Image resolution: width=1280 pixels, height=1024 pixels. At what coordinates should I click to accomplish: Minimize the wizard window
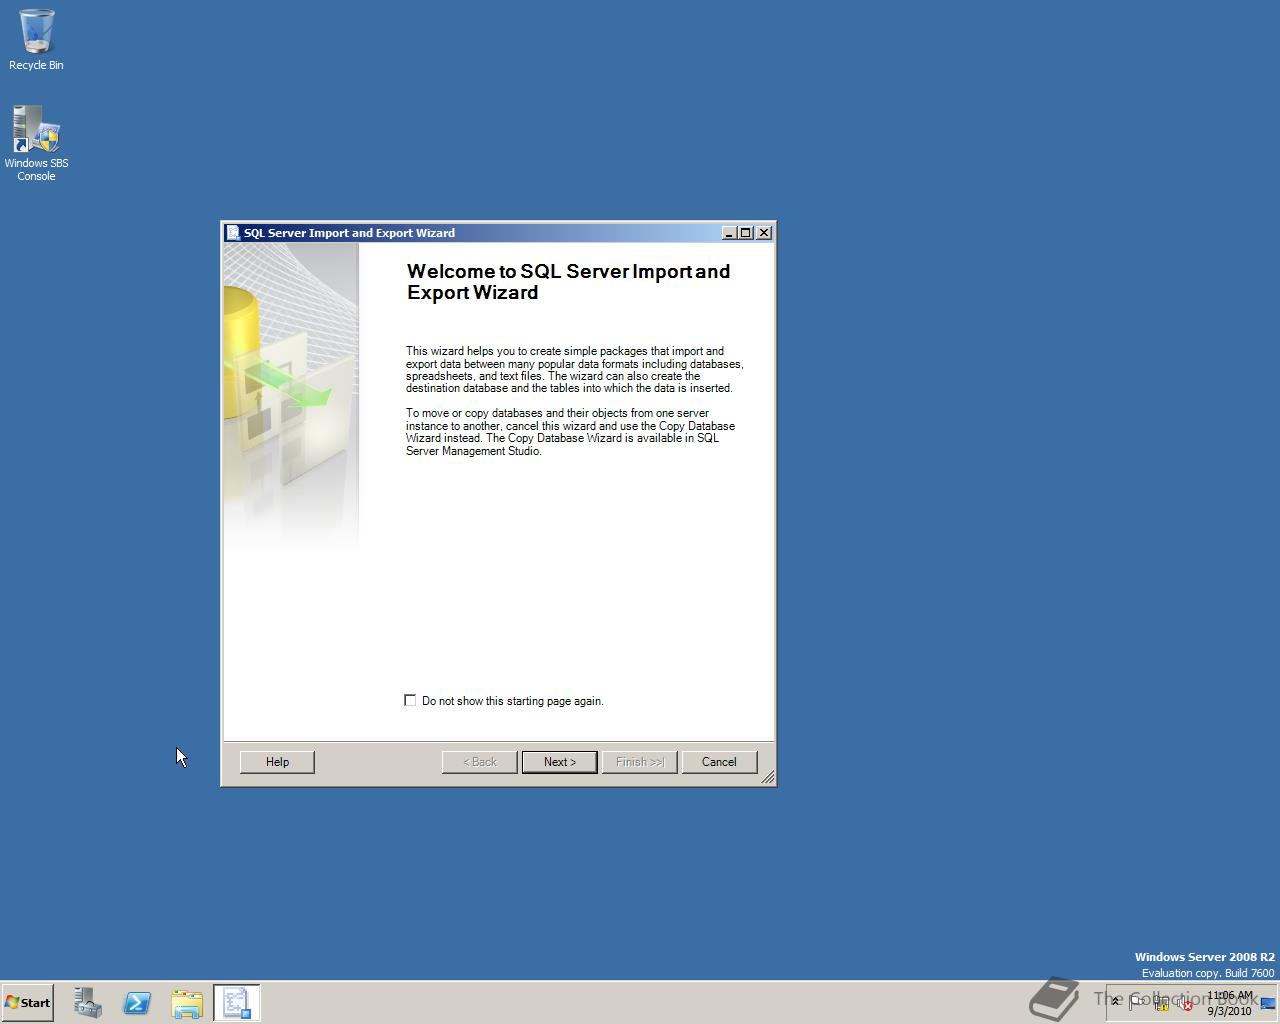[730, 233]
